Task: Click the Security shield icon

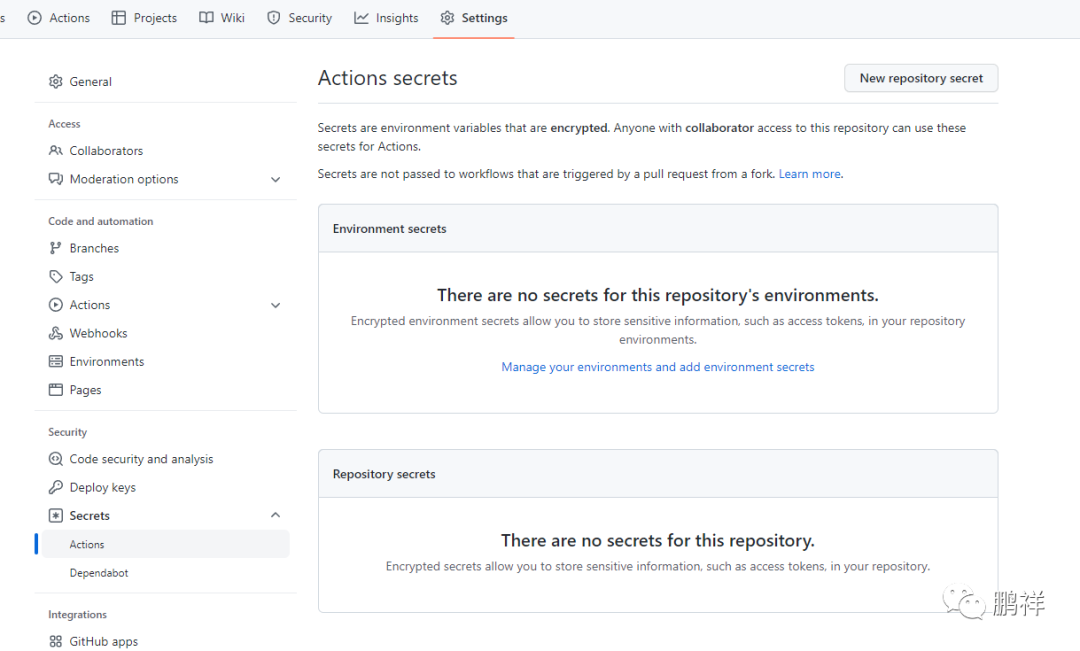Action: coord(273,18)
